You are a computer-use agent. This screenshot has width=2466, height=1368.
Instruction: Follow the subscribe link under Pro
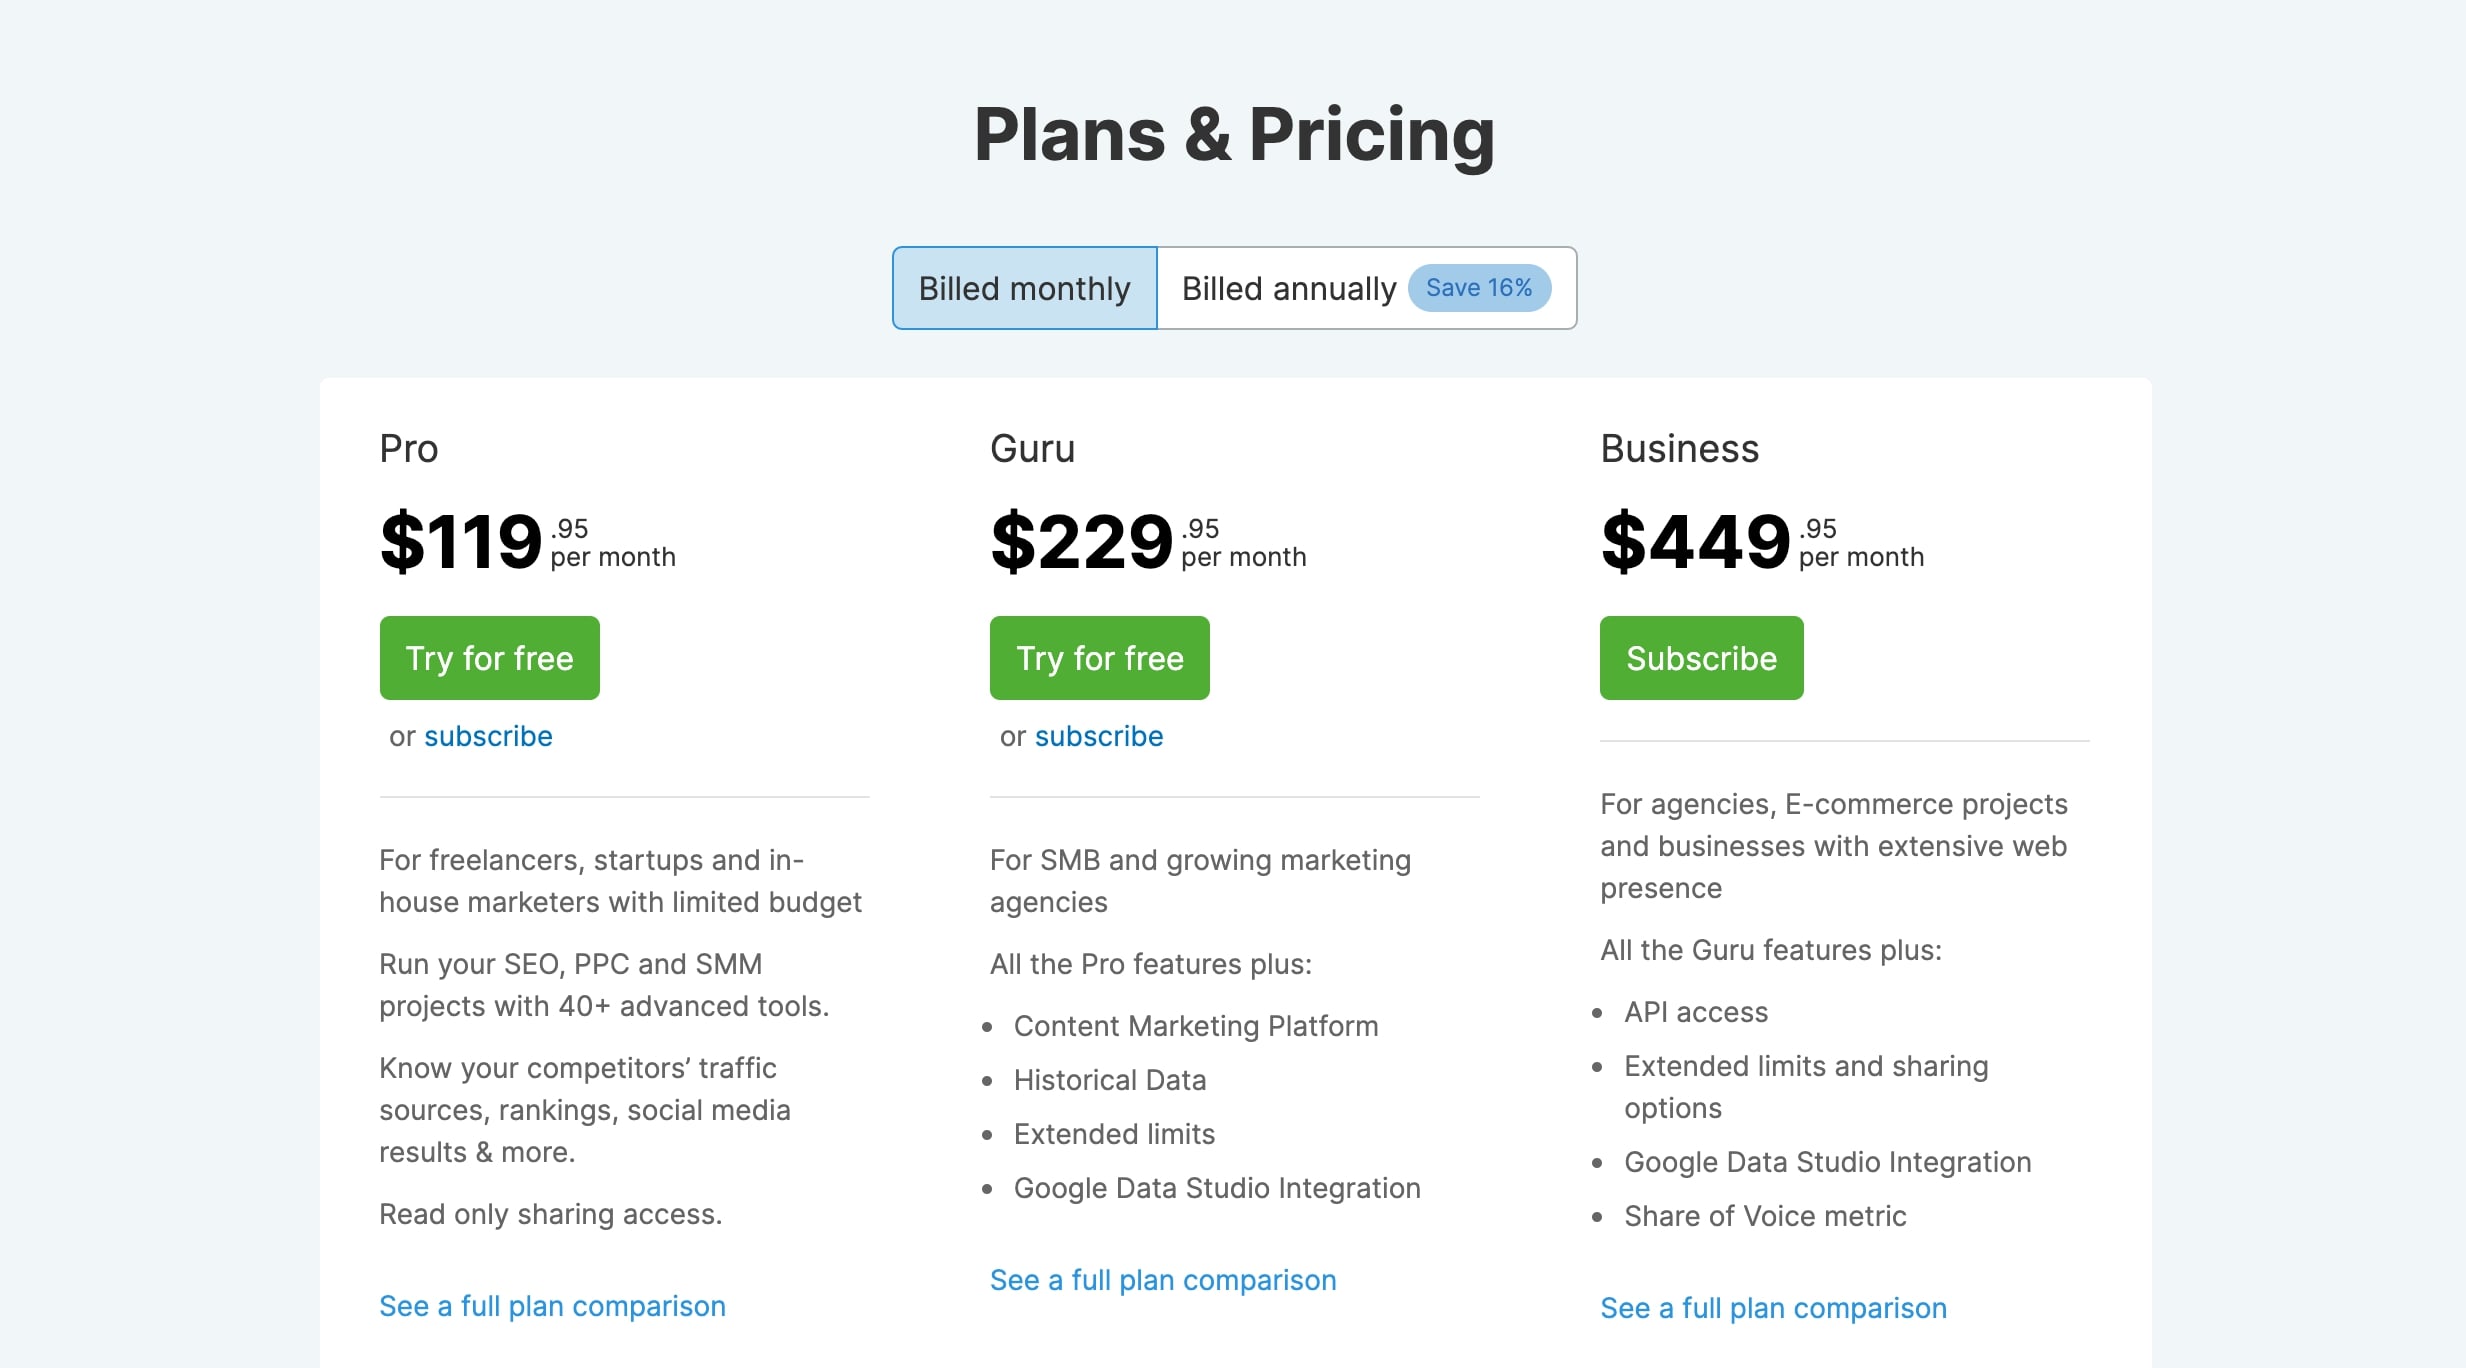click(x=488, y=736)
